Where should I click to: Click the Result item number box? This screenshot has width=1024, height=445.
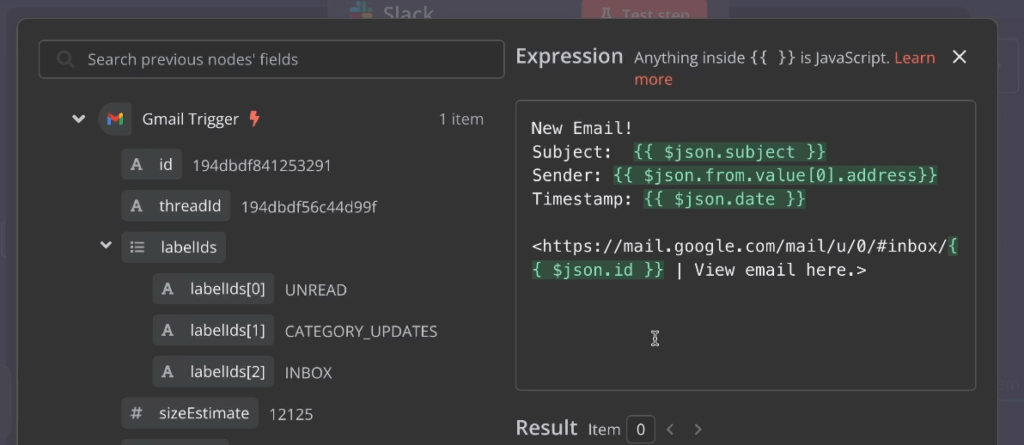[x=640, y=429]
